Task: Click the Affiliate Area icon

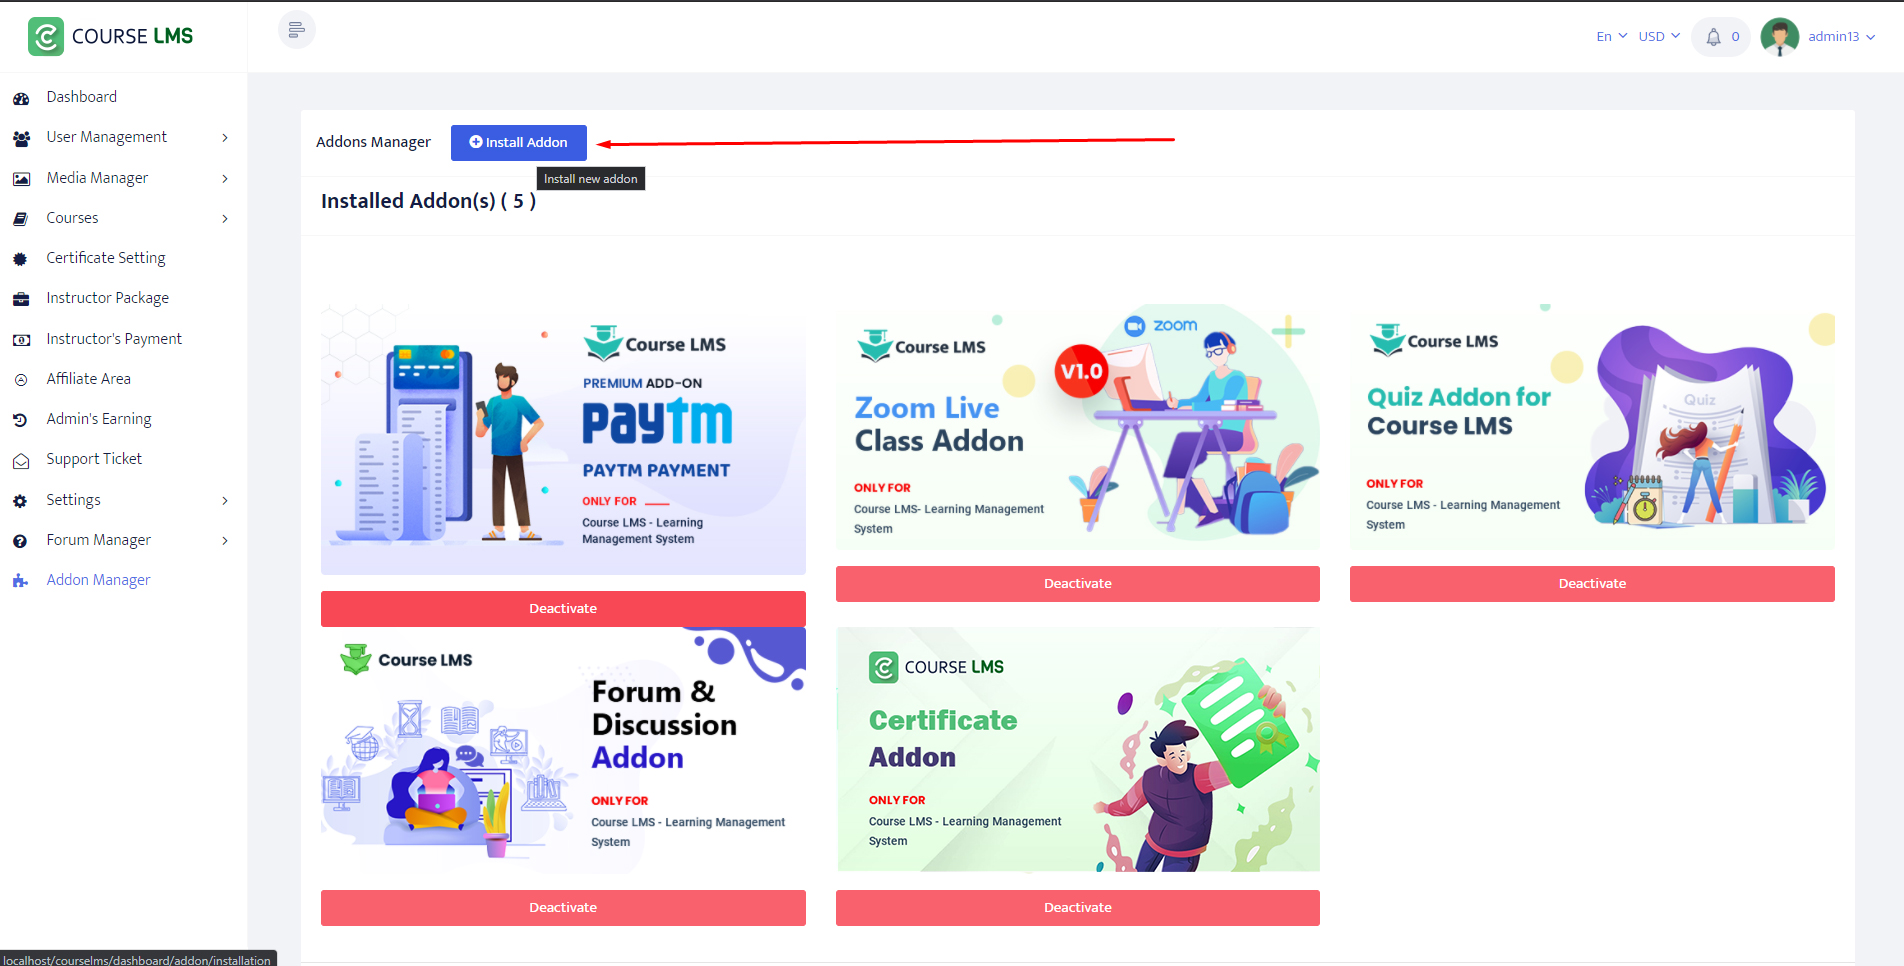Action: [21, 380]
